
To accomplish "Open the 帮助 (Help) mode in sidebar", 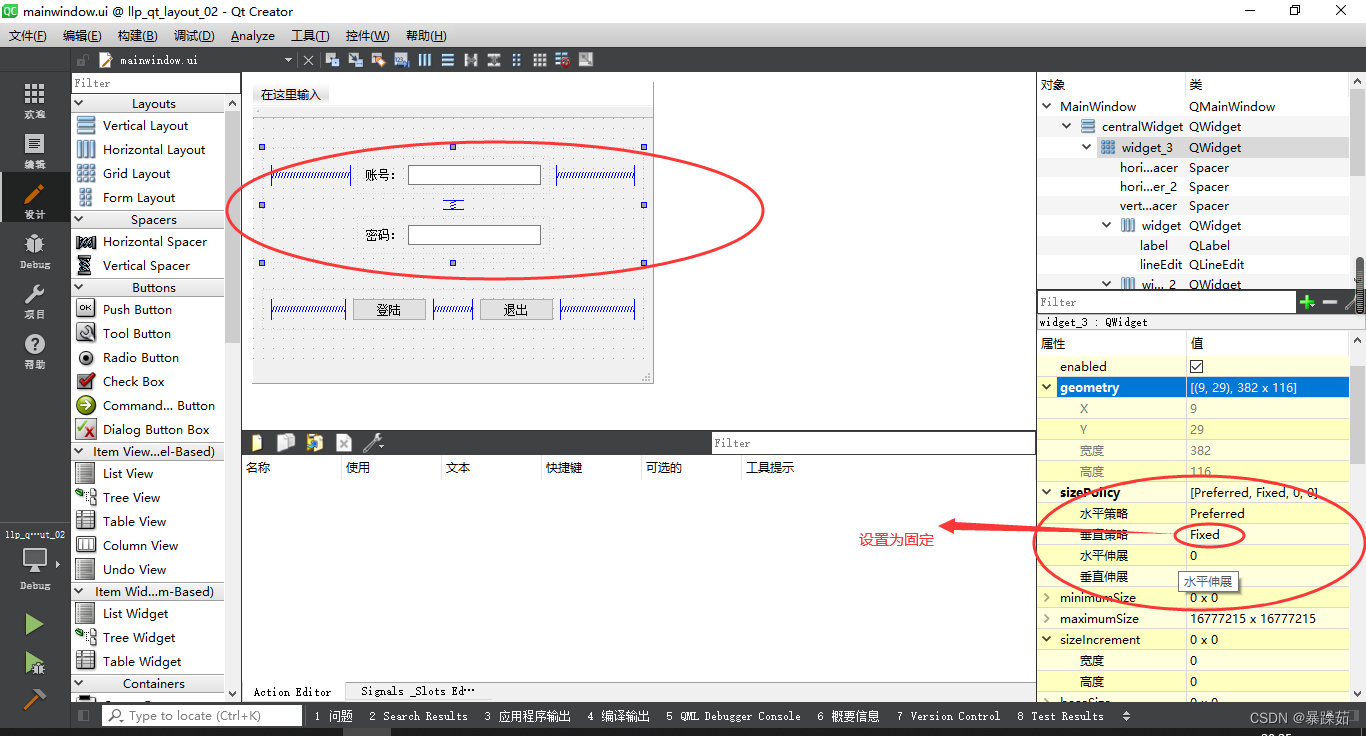I will pyautogui.click(x=35, y=351).
